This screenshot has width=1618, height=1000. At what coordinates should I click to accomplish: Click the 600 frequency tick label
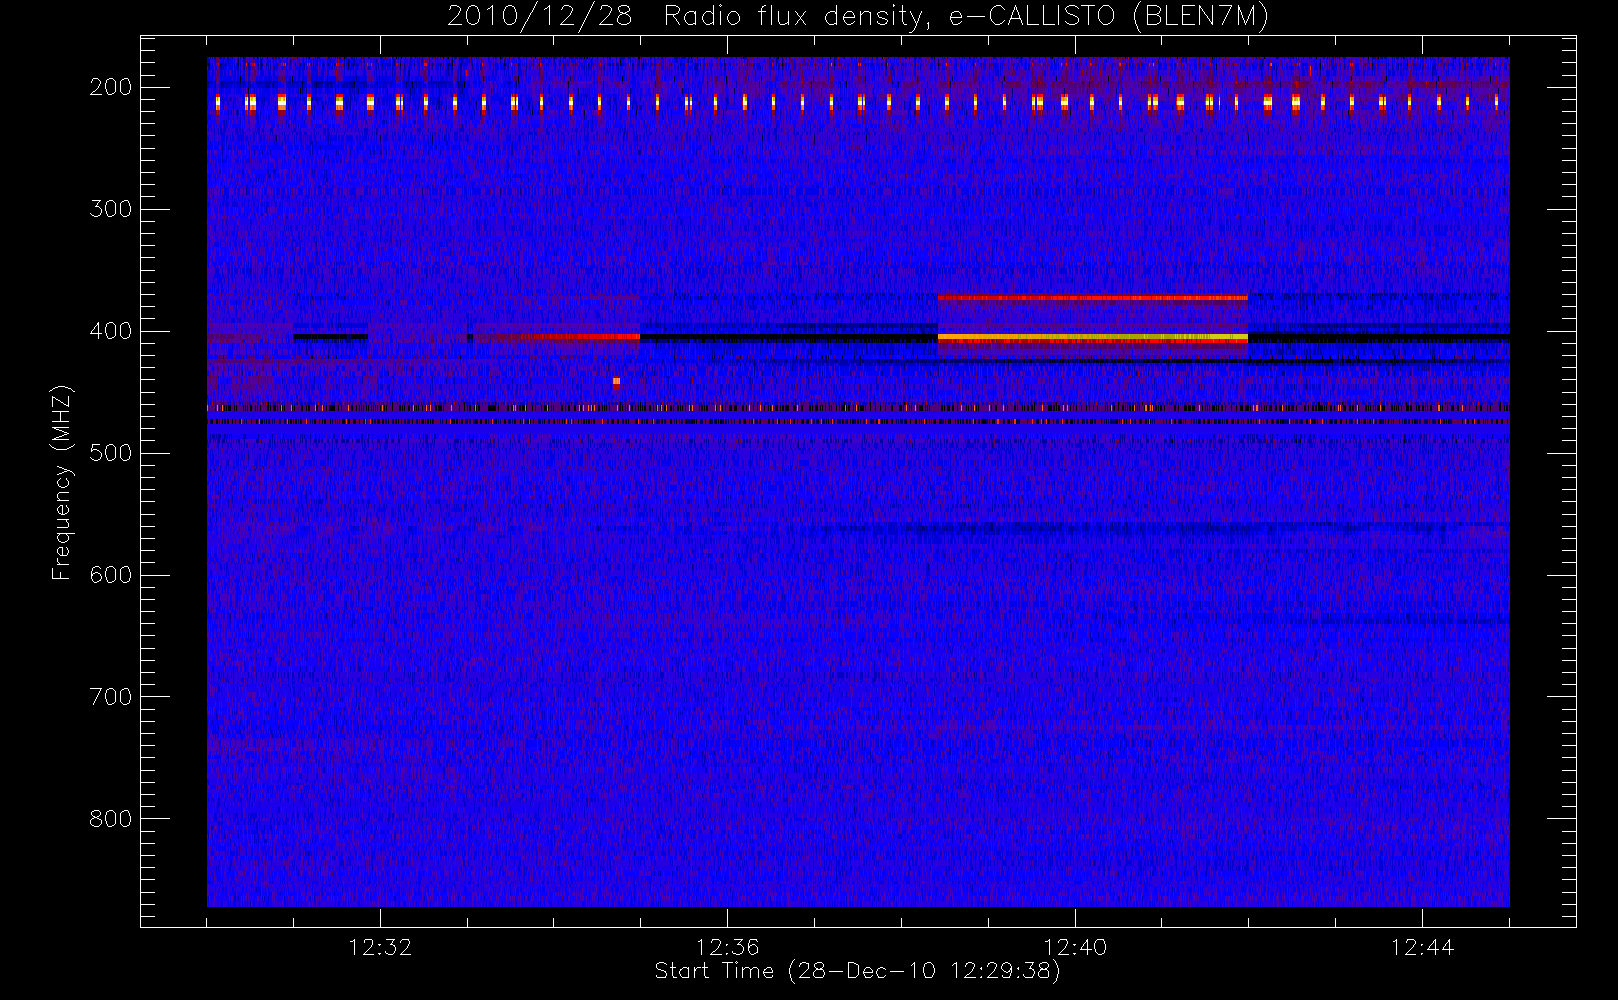coord(110,575)
